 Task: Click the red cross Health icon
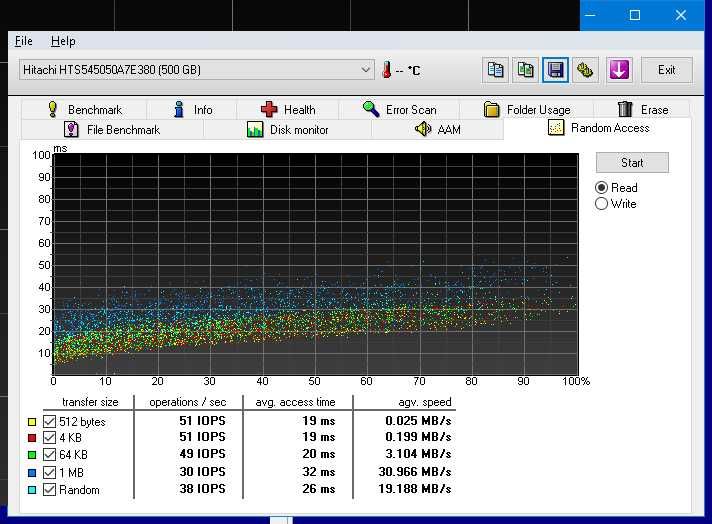269,109
